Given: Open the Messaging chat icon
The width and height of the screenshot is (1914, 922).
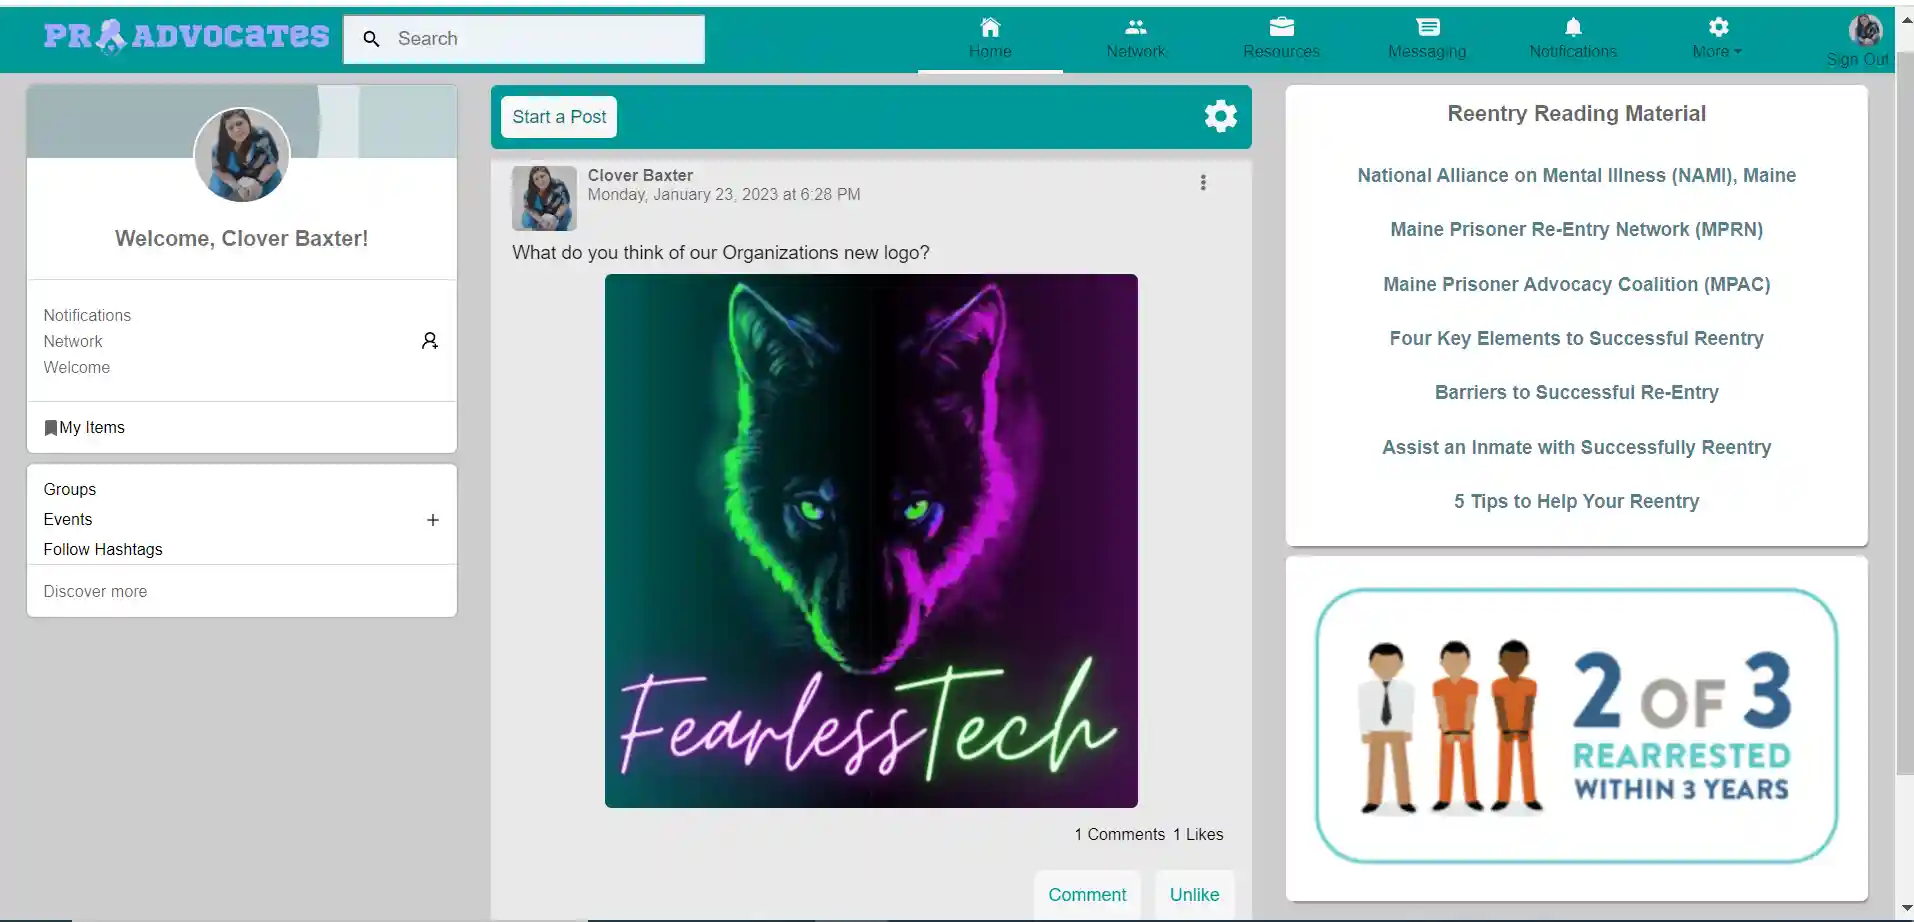Looking at the screenshot, I should pos(1427,28).
